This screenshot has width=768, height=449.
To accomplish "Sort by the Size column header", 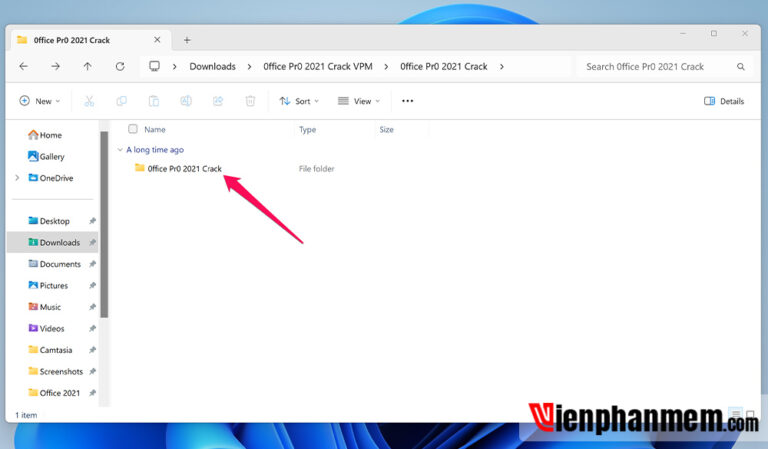I will coord(386,129).
